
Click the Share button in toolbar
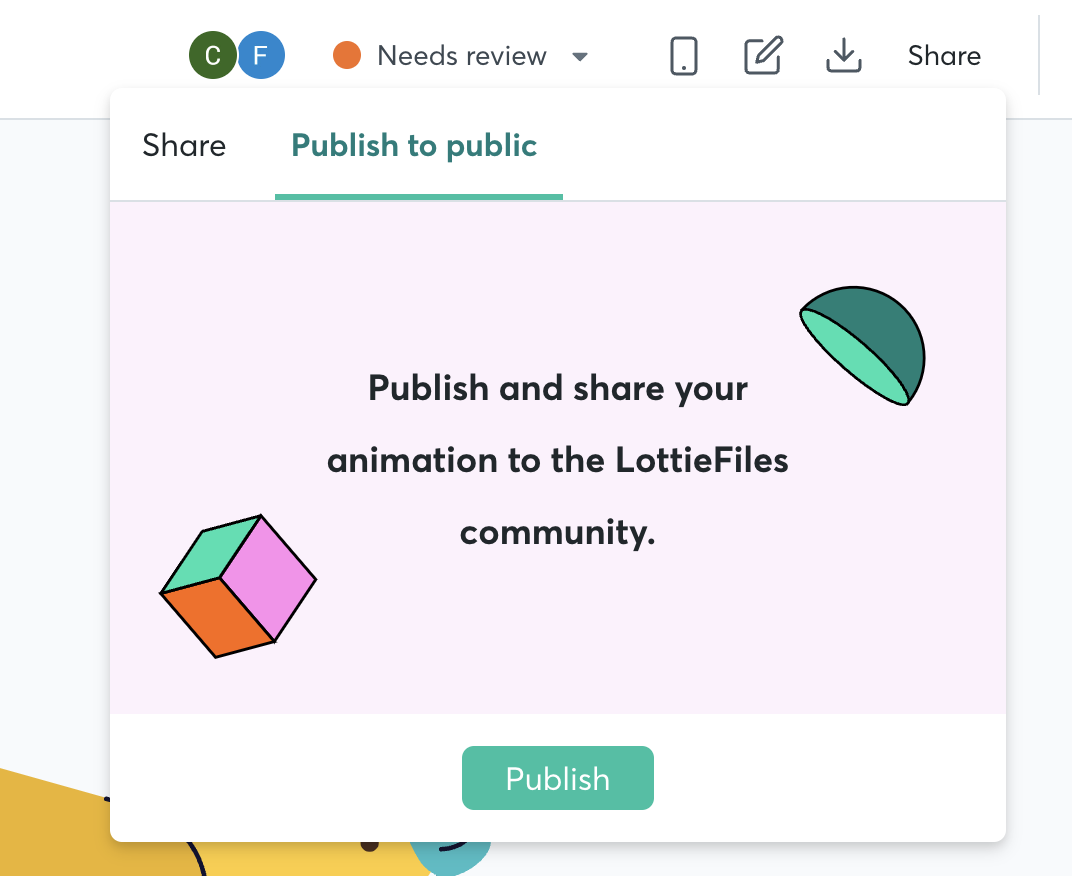coord(944,55)
